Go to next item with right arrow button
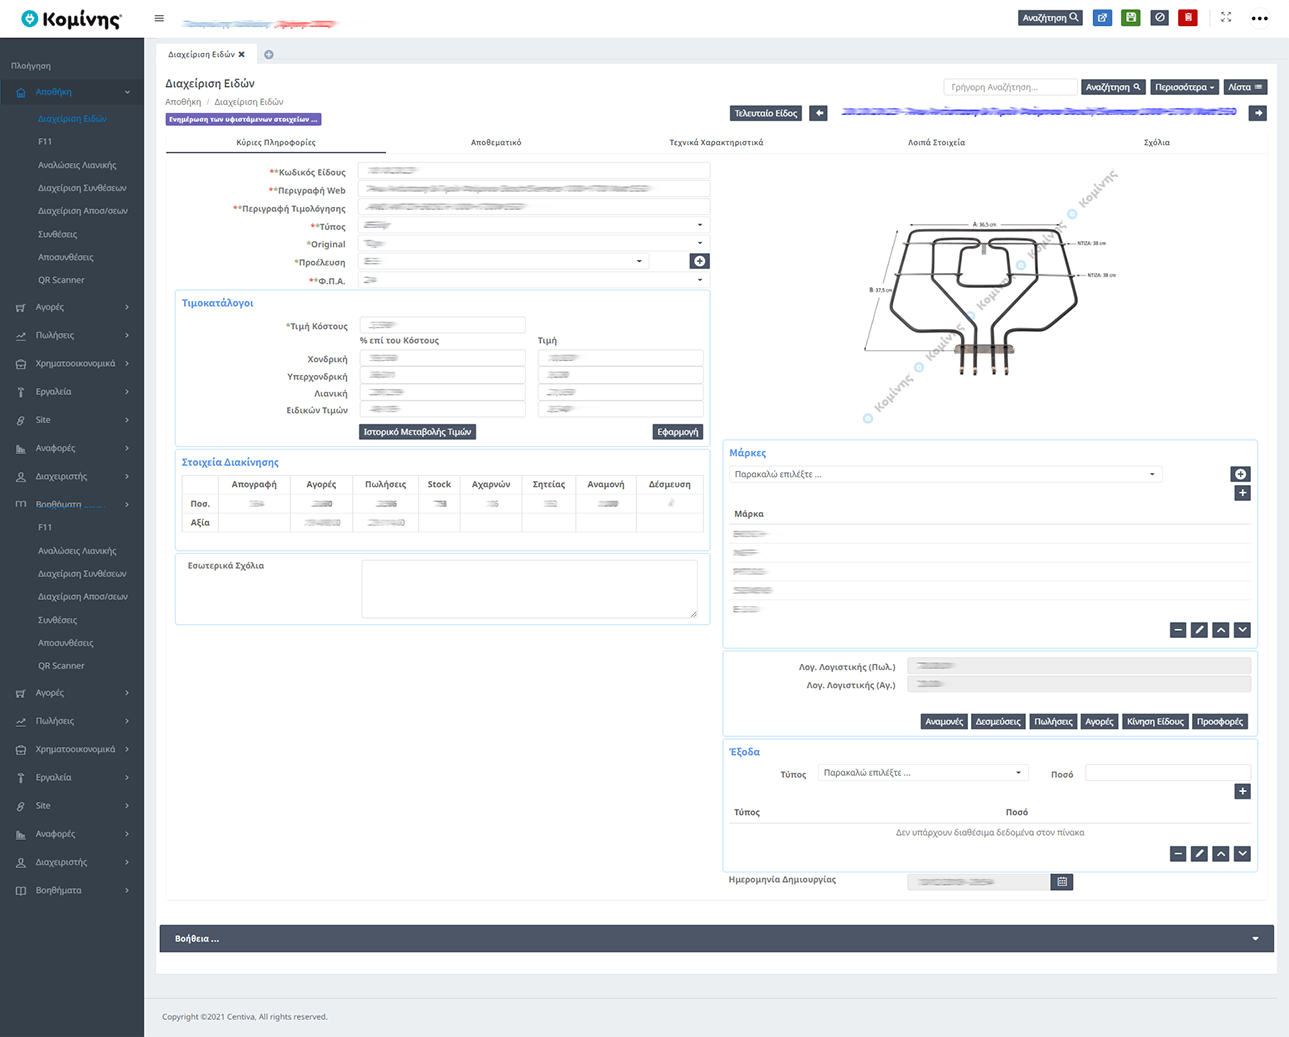 pos(1258,113)
